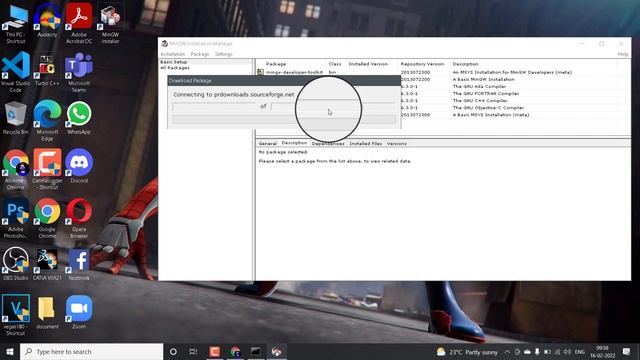Select 'The GNU FORTRAN Compiler' row
The image size is (640, 360).
[486, 93]
